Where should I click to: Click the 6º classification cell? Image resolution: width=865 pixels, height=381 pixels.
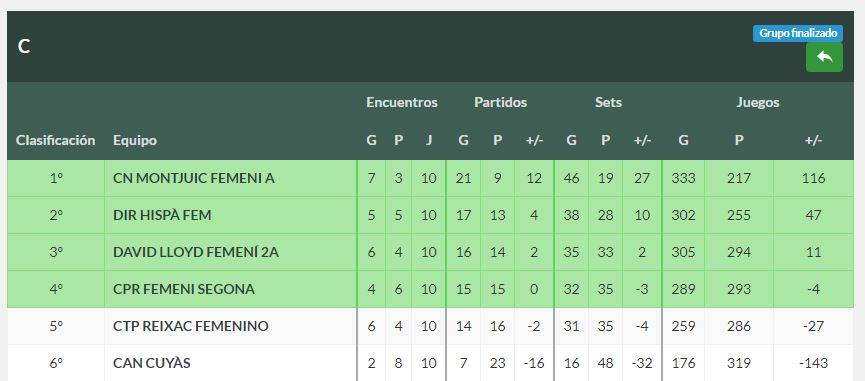56,363
